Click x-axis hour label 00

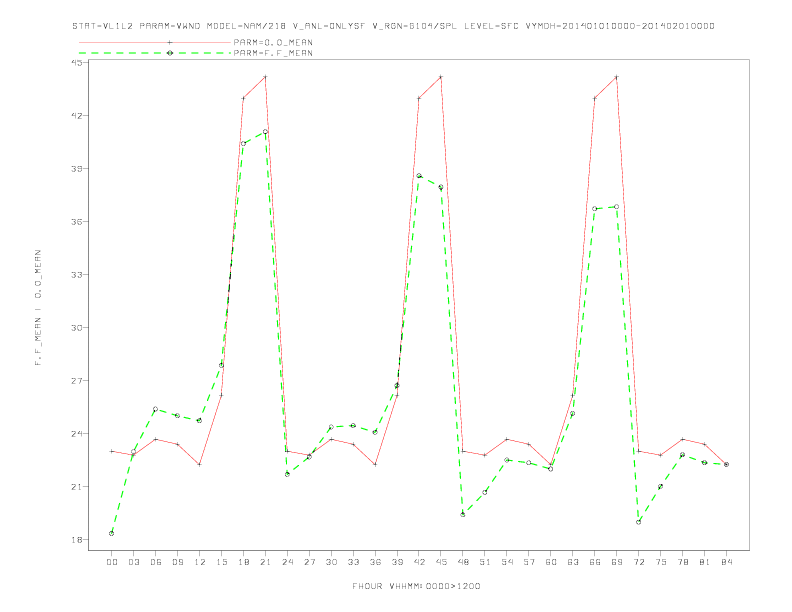point(112,562)
